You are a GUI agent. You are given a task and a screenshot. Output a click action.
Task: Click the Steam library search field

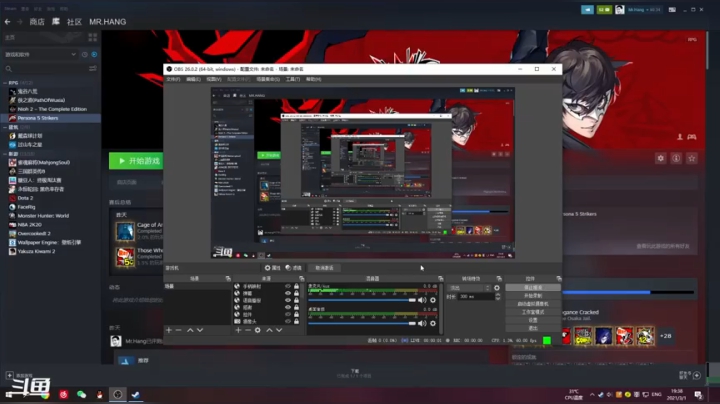(46, 68)
